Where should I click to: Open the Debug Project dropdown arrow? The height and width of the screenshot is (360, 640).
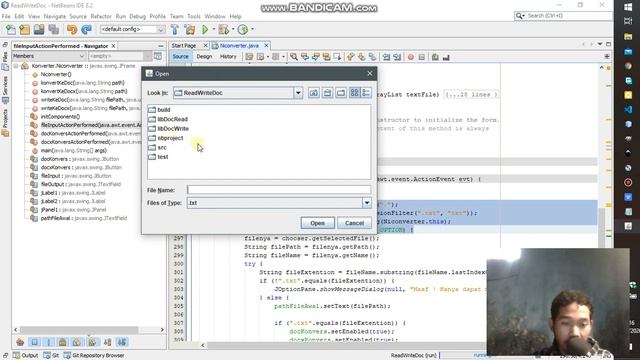[x=233, y=29]
